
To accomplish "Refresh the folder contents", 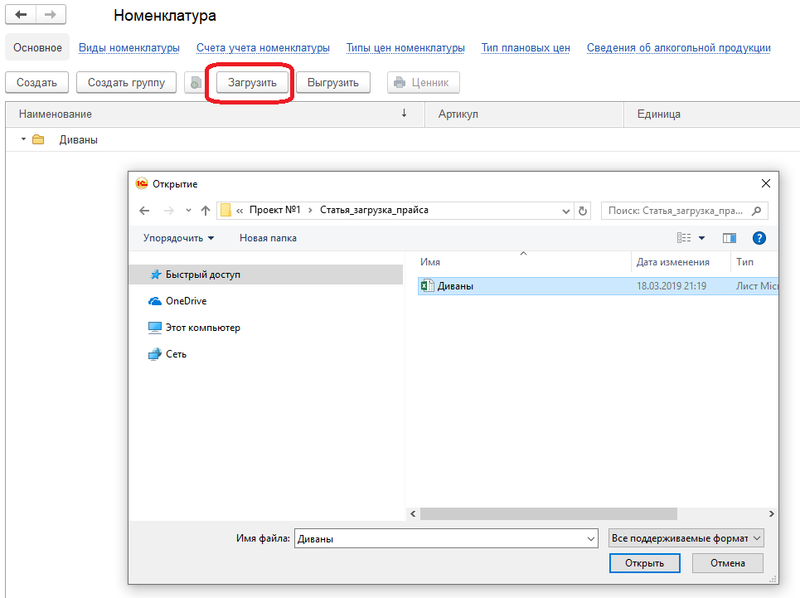I will [583, 211].
